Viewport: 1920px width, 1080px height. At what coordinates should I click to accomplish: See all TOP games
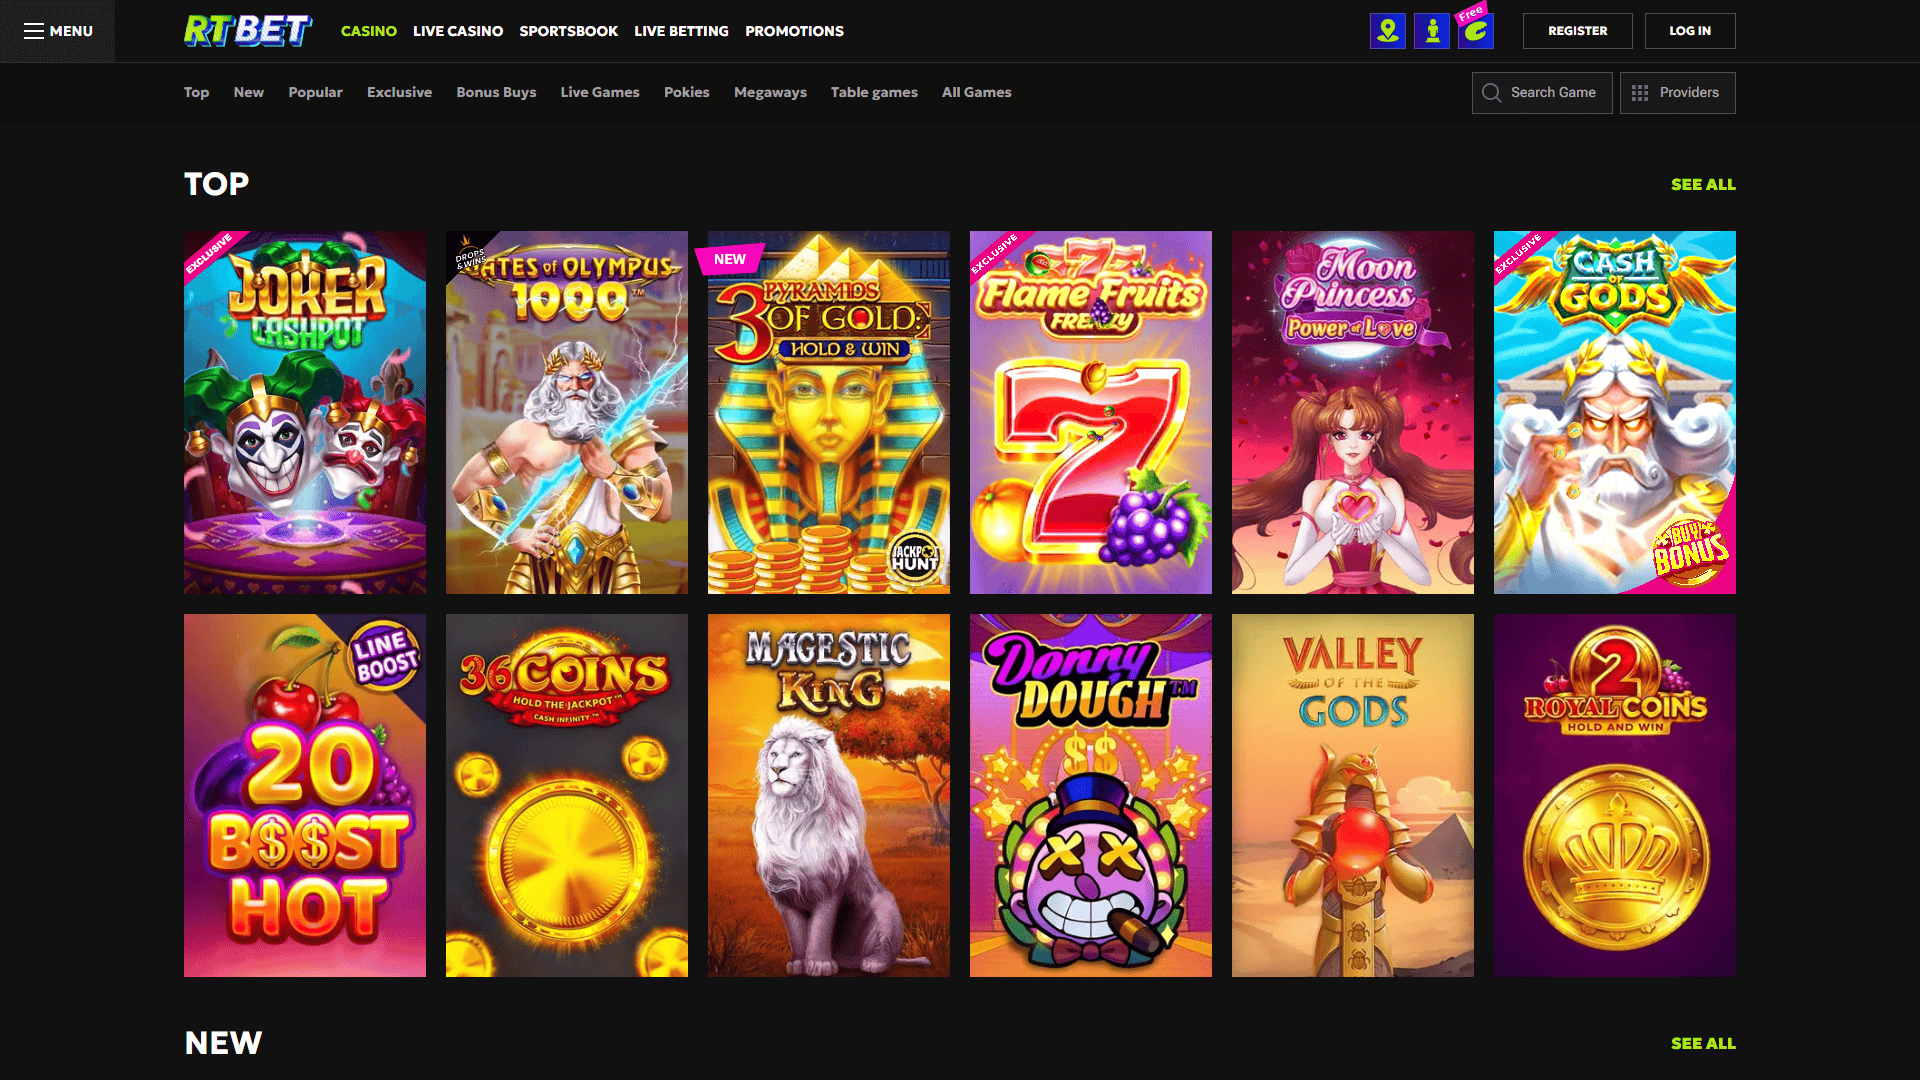1703,184
